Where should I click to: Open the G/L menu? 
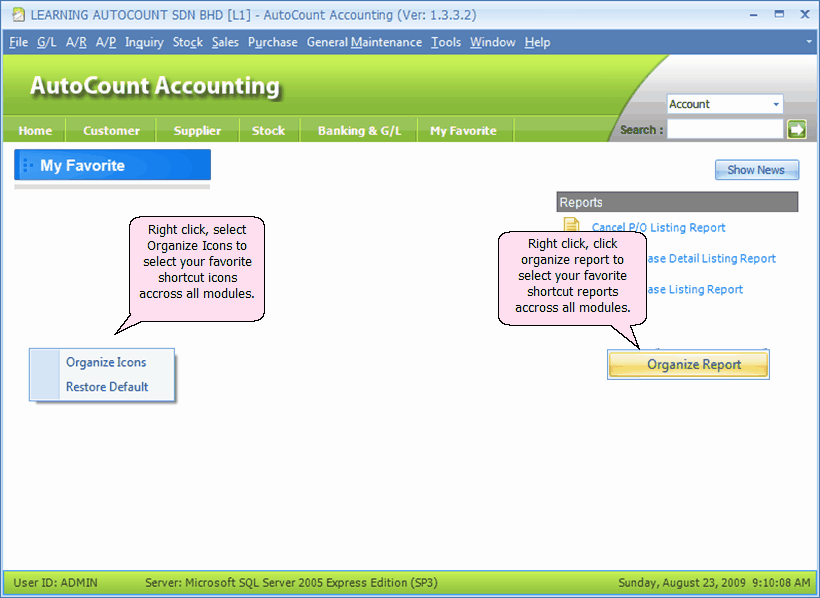tap(47, 42)
